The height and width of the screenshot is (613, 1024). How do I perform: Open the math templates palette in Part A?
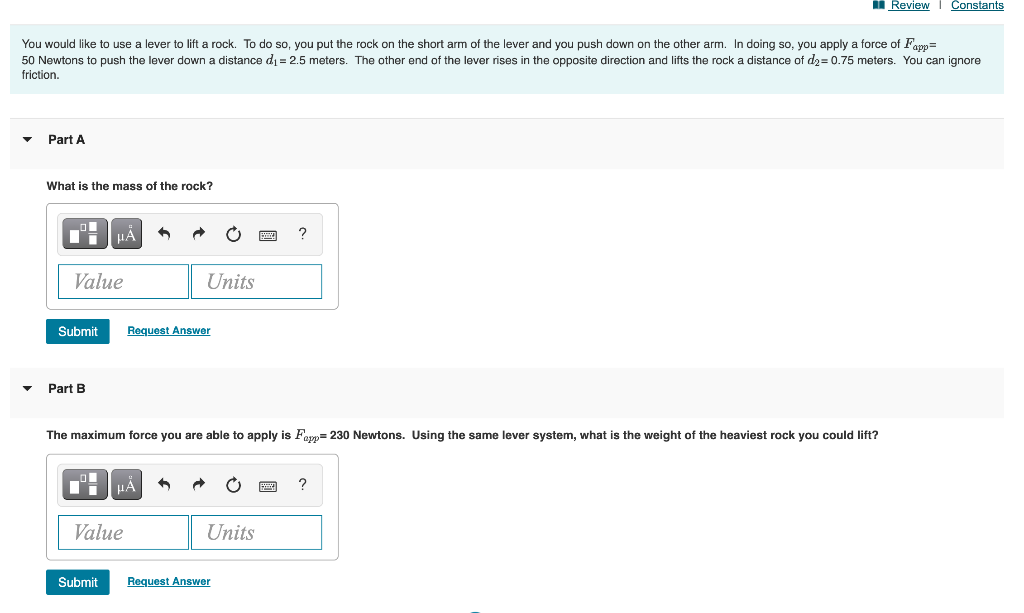point(84,233)
